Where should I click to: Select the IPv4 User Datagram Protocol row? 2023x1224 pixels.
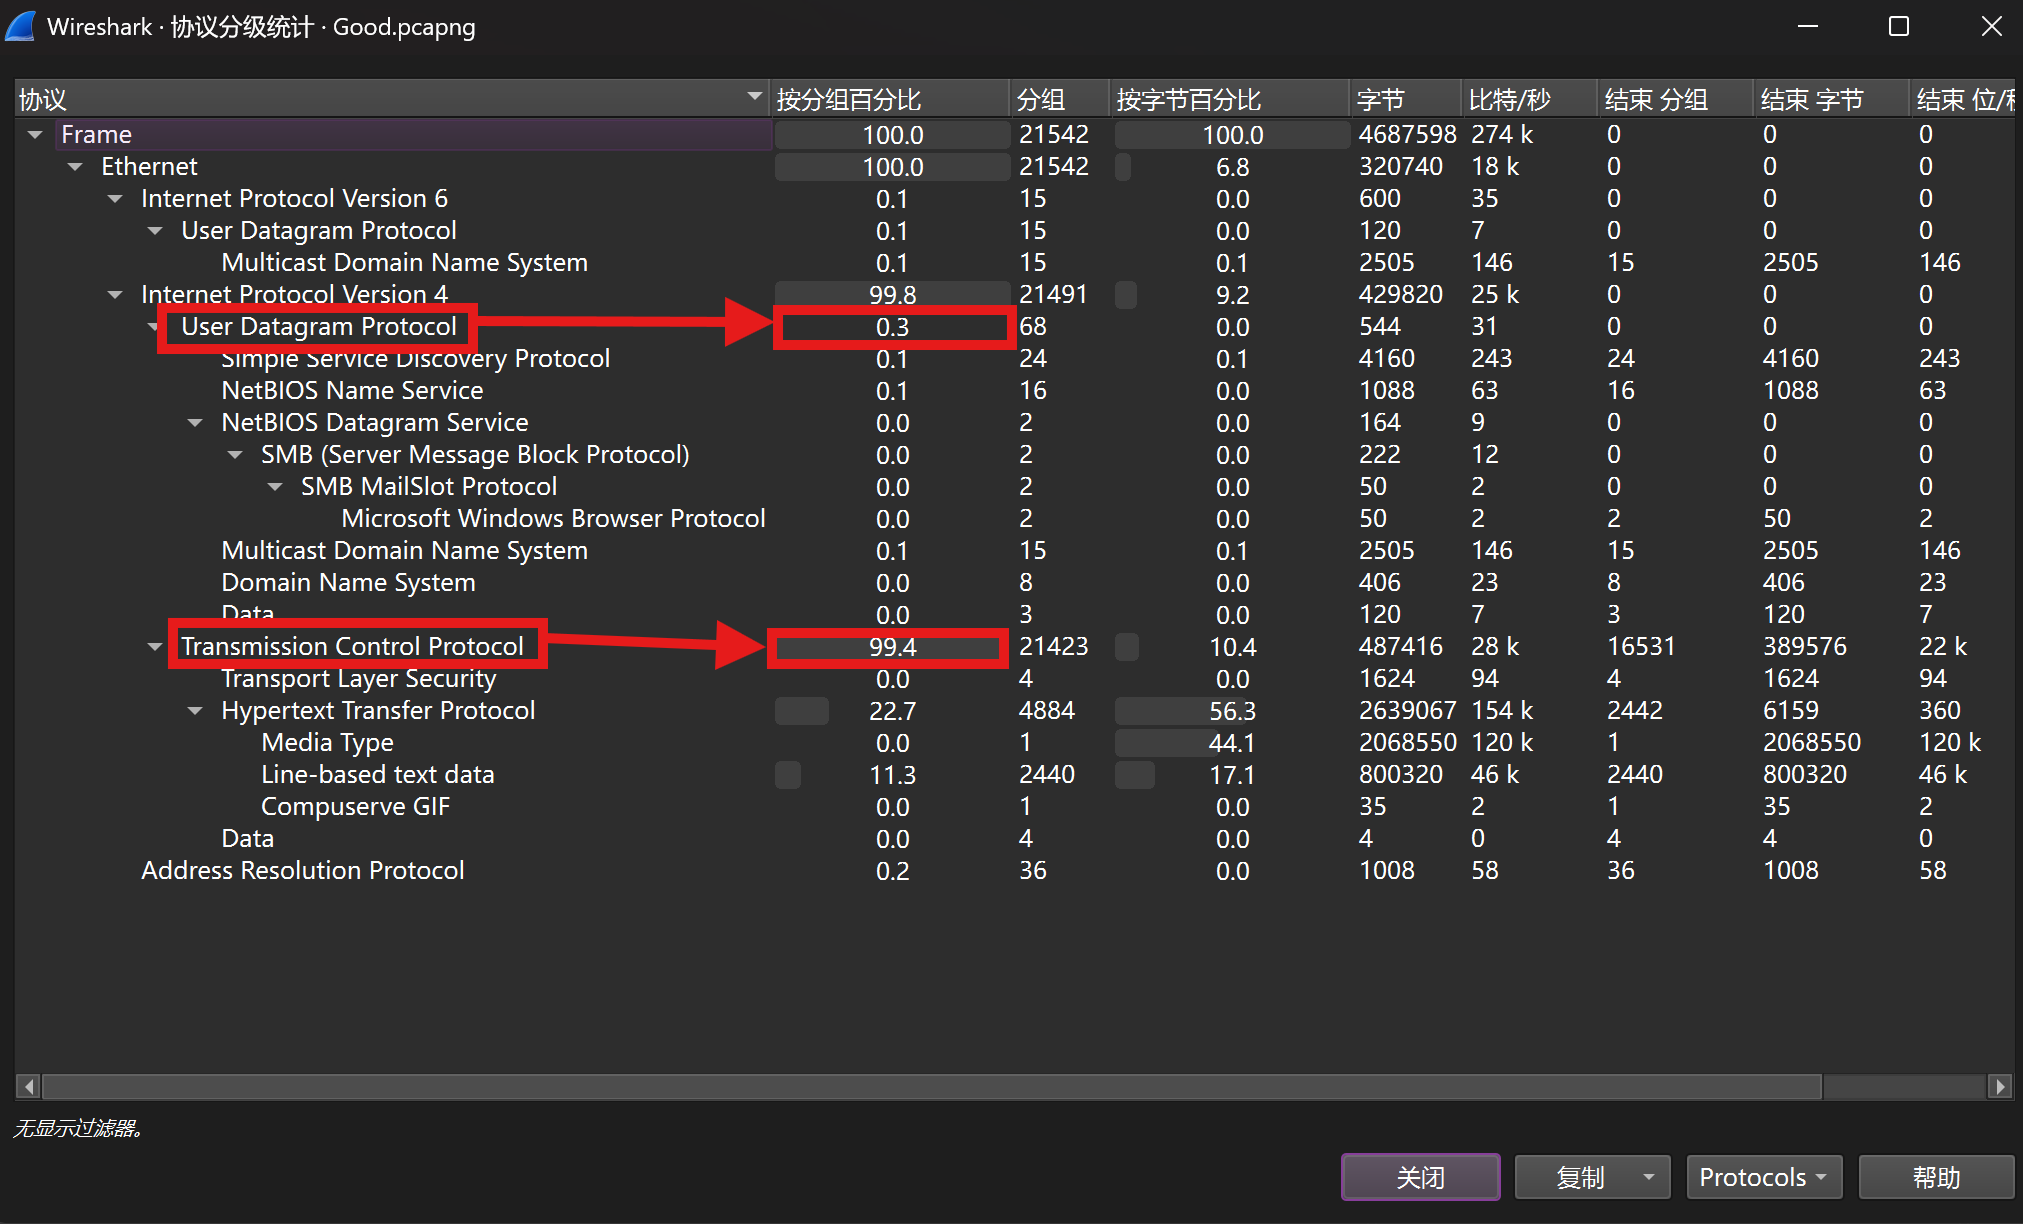click(x=1014, y=326)
